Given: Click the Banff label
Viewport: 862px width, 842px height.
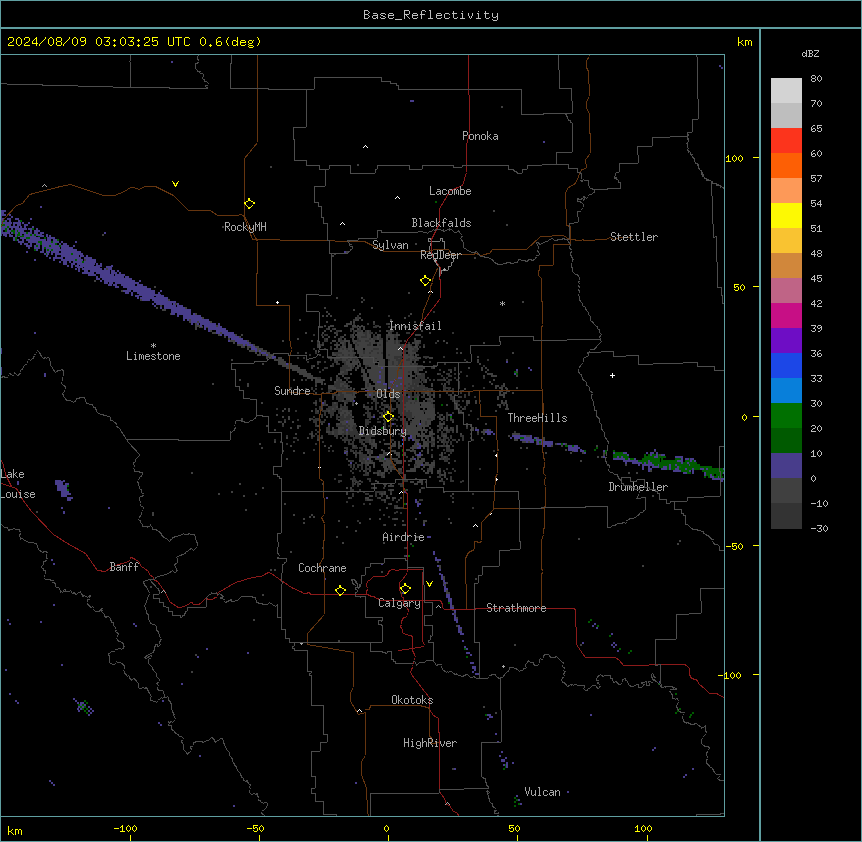Looking at the screenshot, I should click(x=124, y=567).
